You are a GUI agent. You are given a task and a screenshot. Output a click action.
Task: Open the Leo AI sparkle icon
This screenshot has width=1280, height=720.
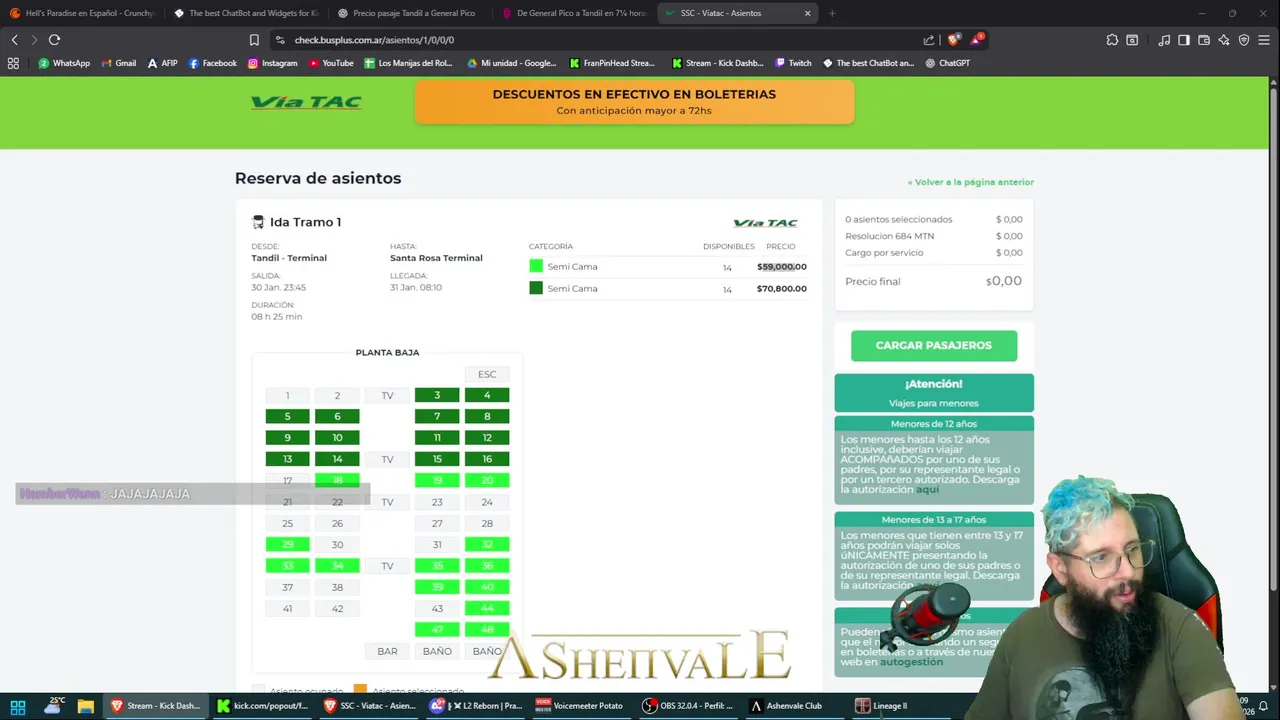[x=1224, y=40]
